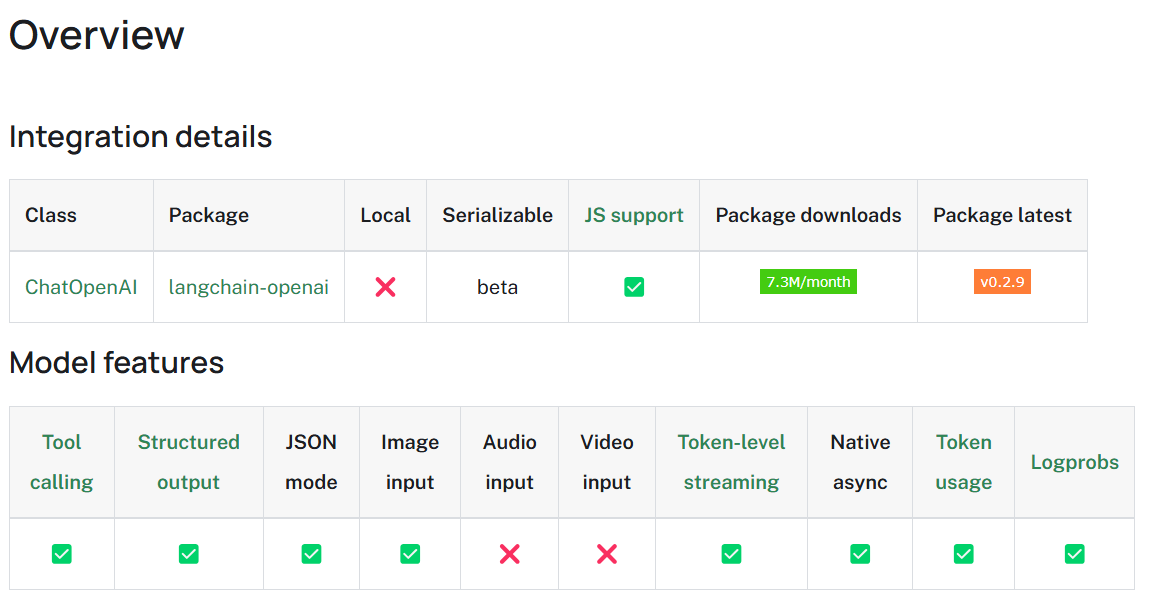Open the Tool calling header link
The image size is (1151, 605).
click(x=62, y=462)
